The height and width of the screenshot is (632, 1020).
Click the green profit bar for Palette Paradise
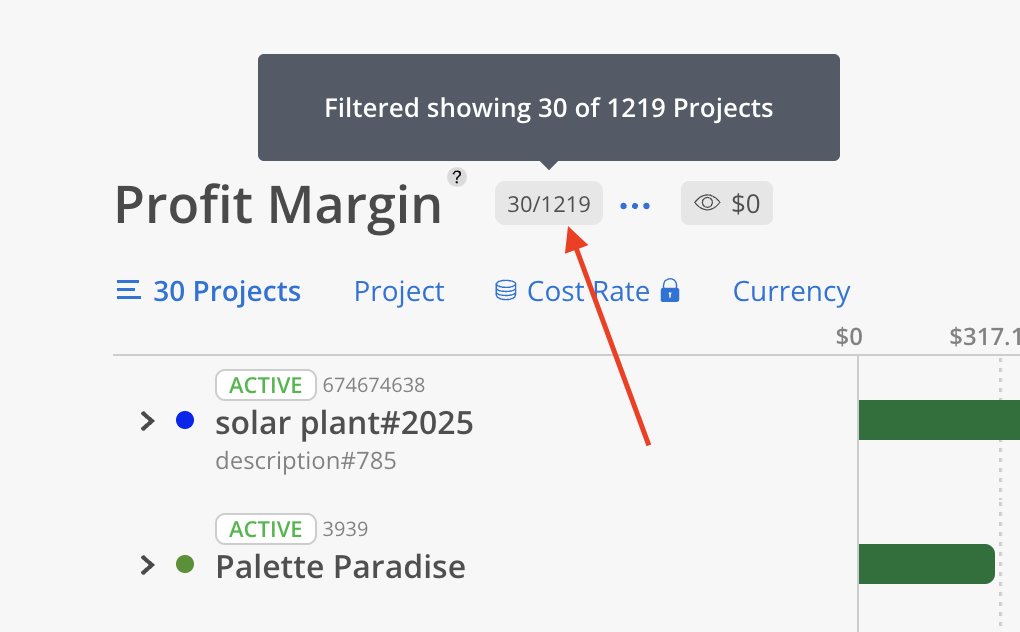click(926, 564)
